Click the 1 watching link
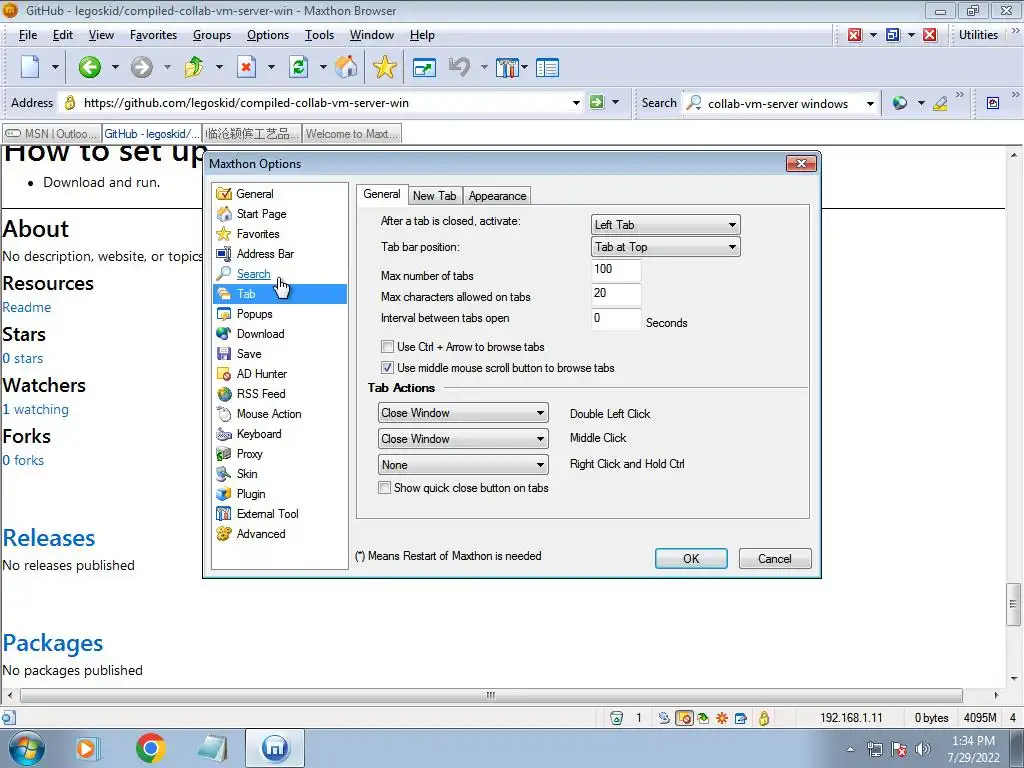 pos(35,409)
